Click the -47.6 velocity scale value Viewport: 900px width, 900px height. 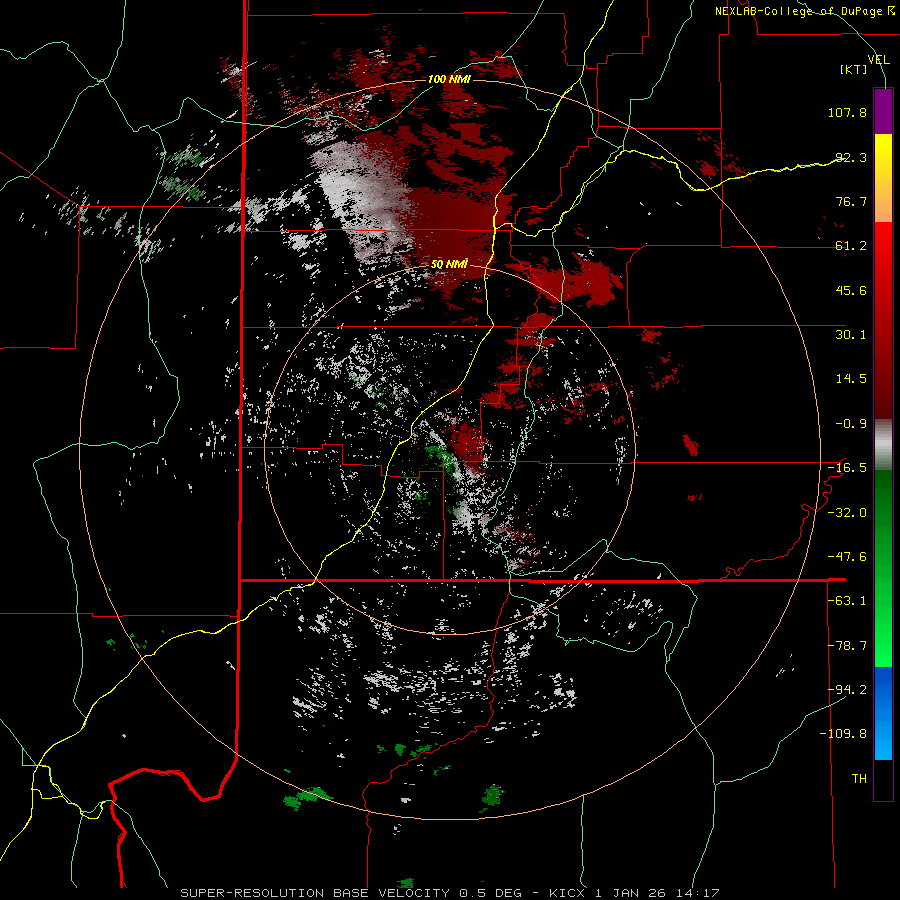[847, 557]
